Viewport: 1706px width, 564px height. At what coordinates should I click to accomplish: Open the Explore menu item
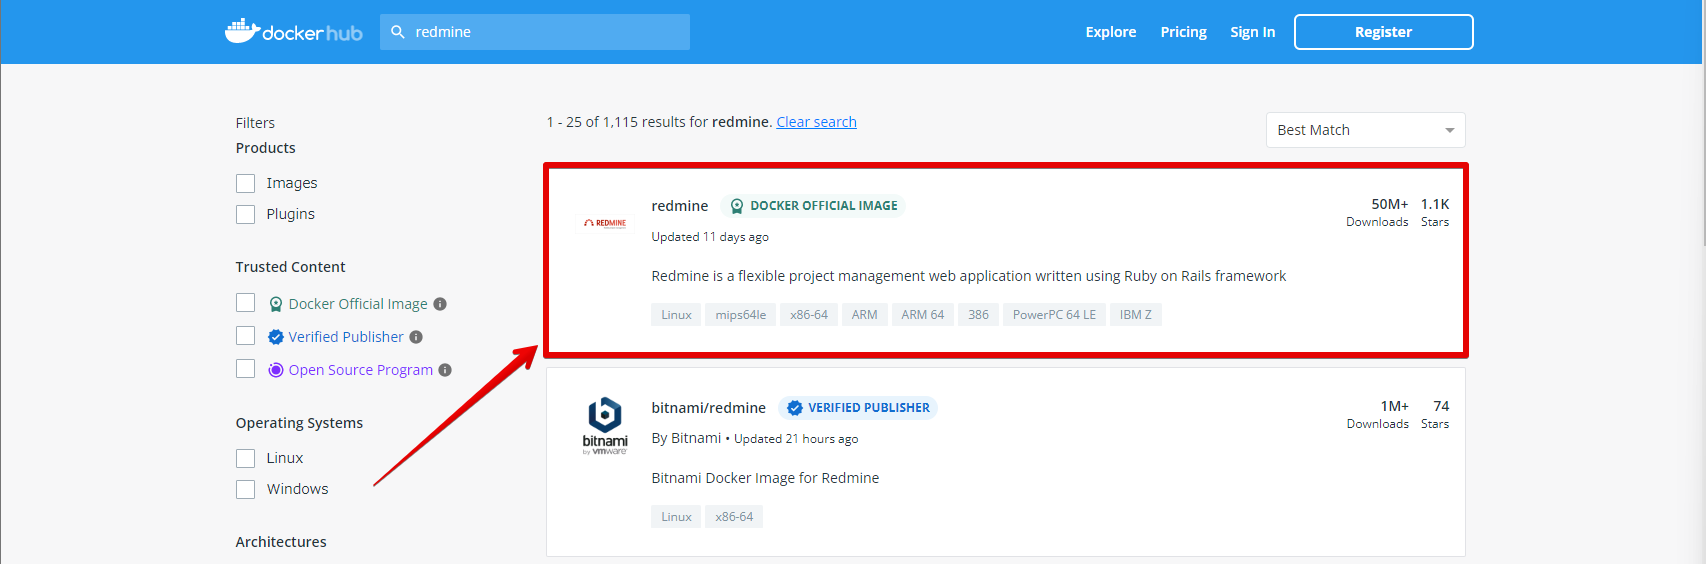(1111, 32)
